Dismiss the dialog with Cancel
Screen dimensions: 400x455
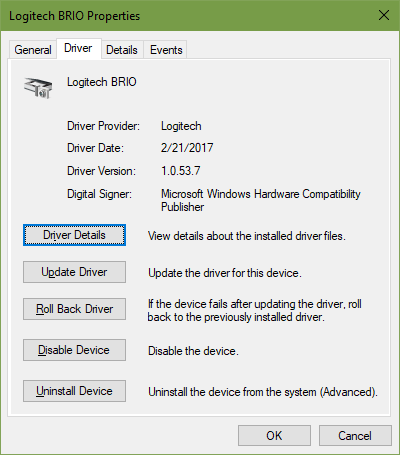tap(355, 435)
